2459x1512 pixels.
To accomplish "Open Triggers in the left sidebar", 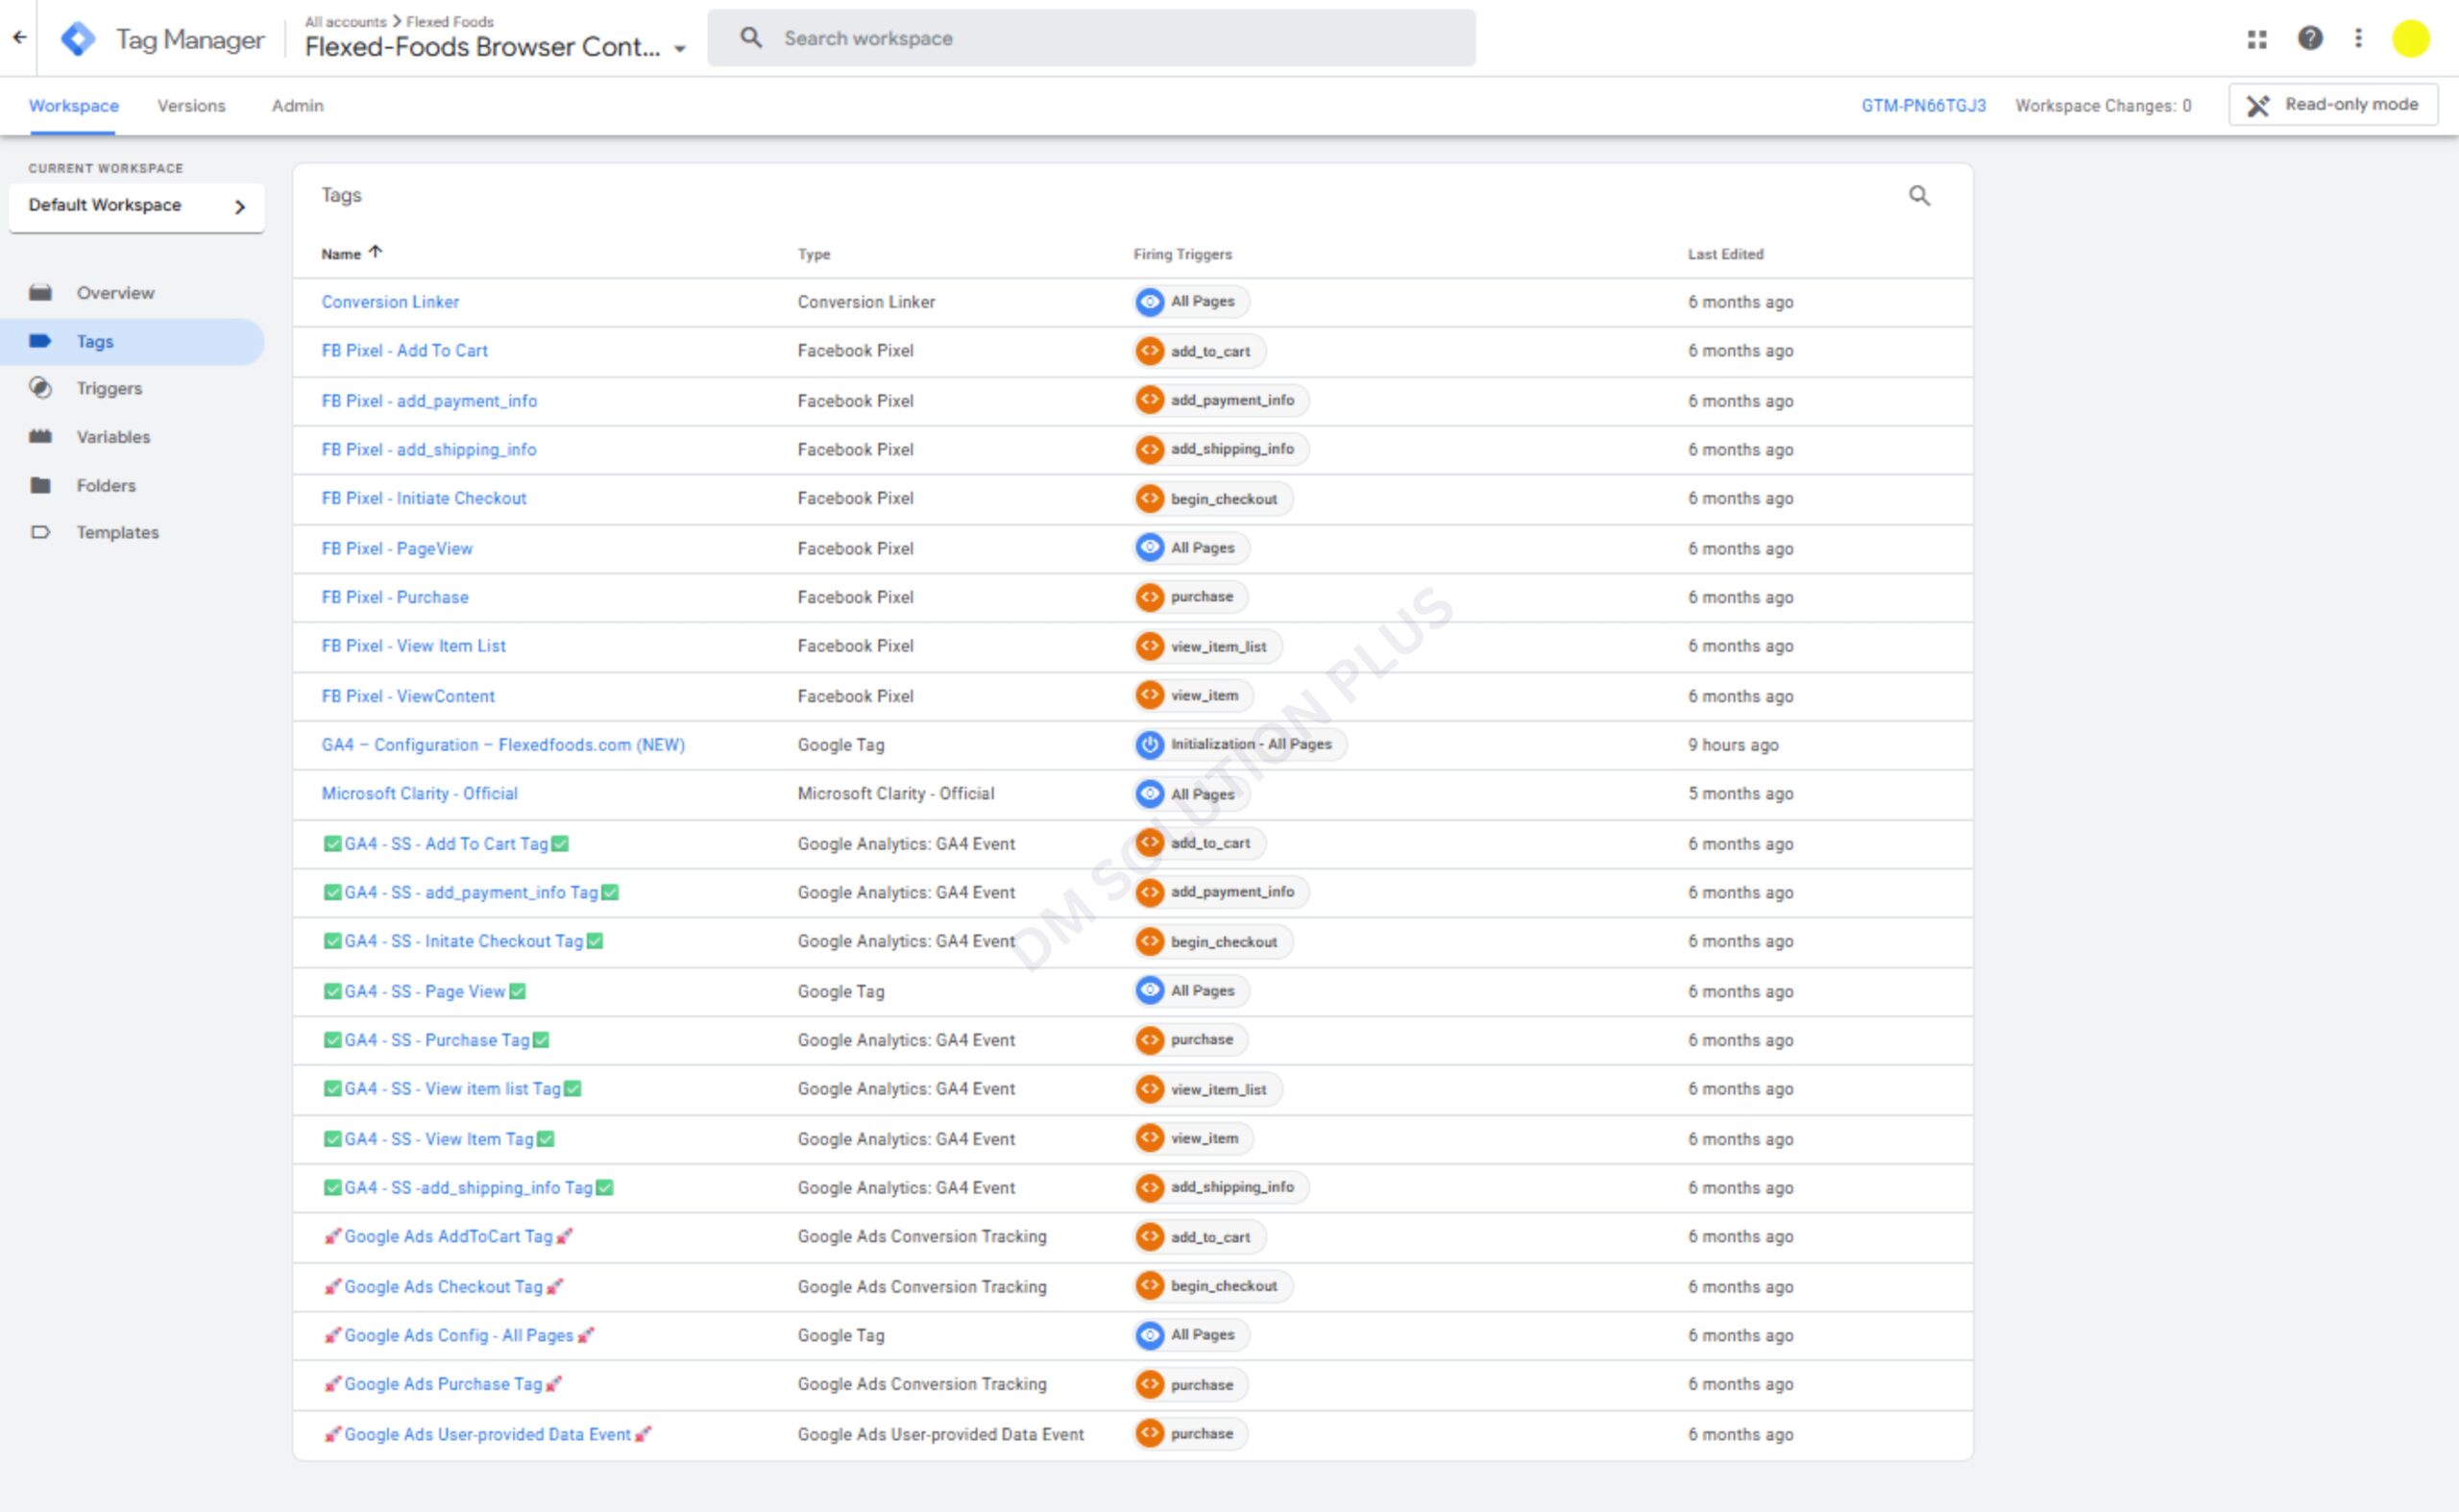I will (109, 388).
